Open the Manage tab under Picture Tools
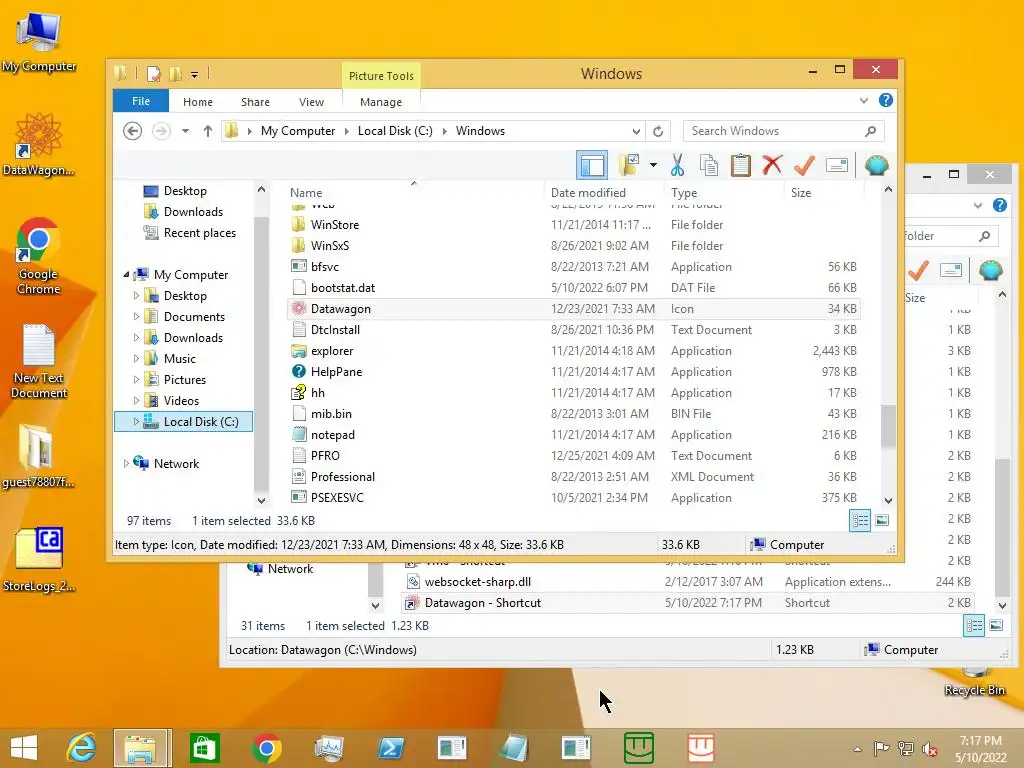 pos(381,102)
